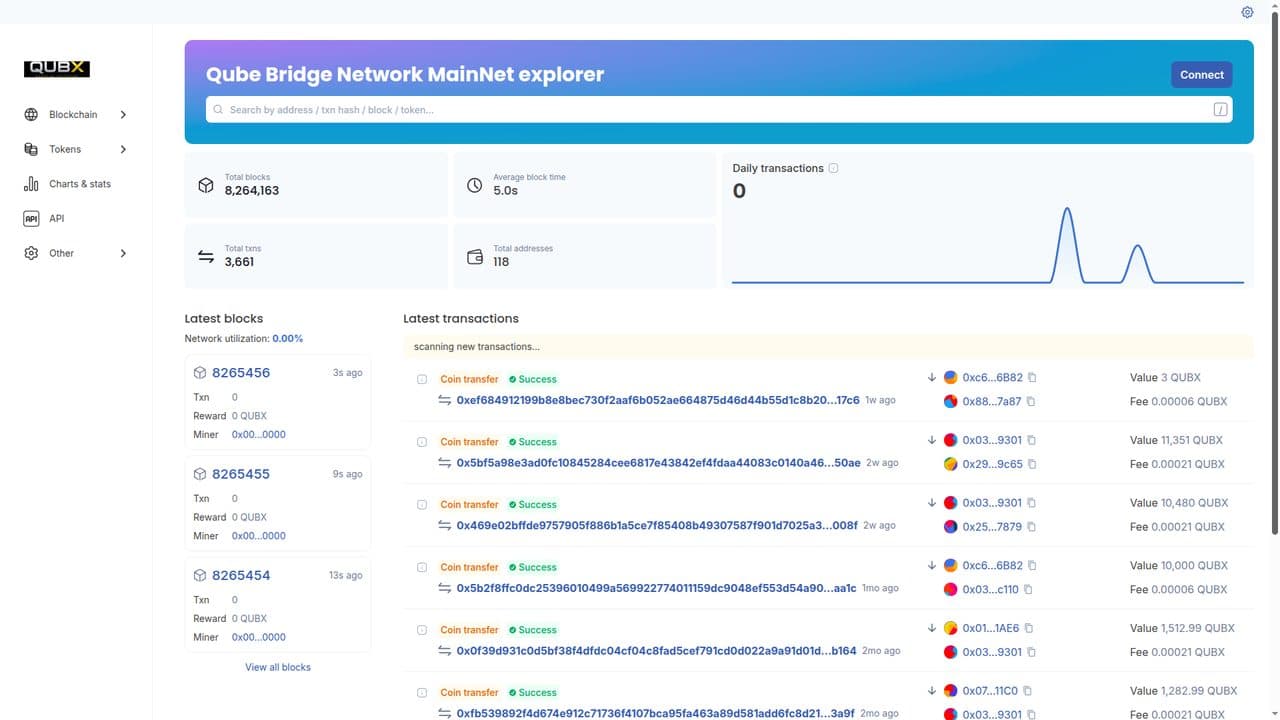Viewport: 1280px width, 720px height.
Task: Click avatar icon of address 0x88...7a87
Action: click(x=951, y=402)
